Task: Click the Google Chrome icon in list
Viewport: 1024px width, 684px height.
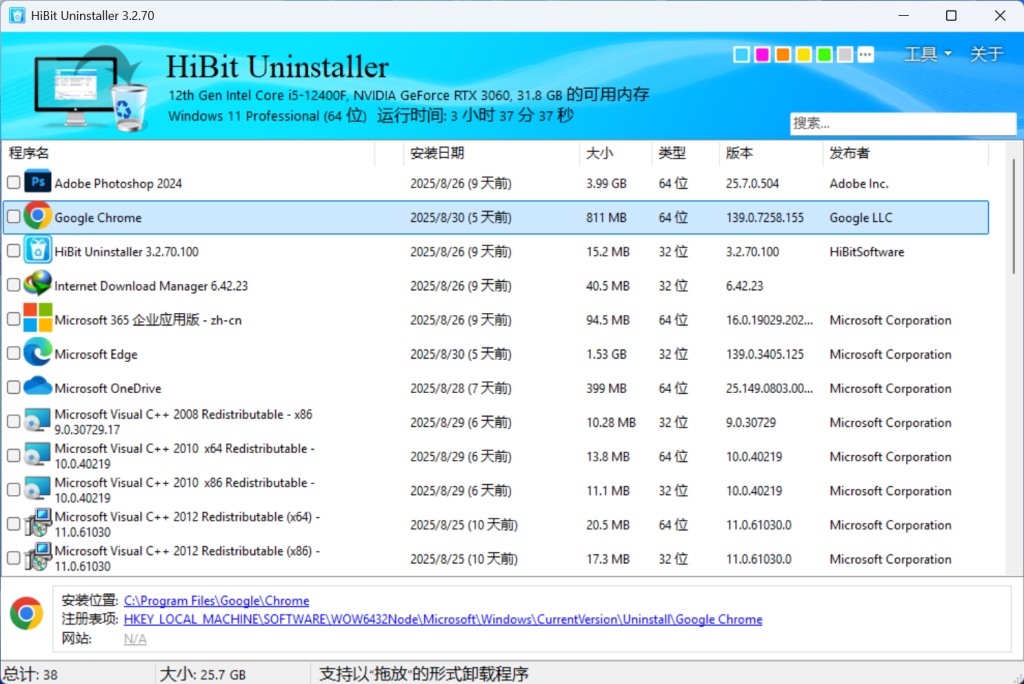Action: click(x=38, y=217)
